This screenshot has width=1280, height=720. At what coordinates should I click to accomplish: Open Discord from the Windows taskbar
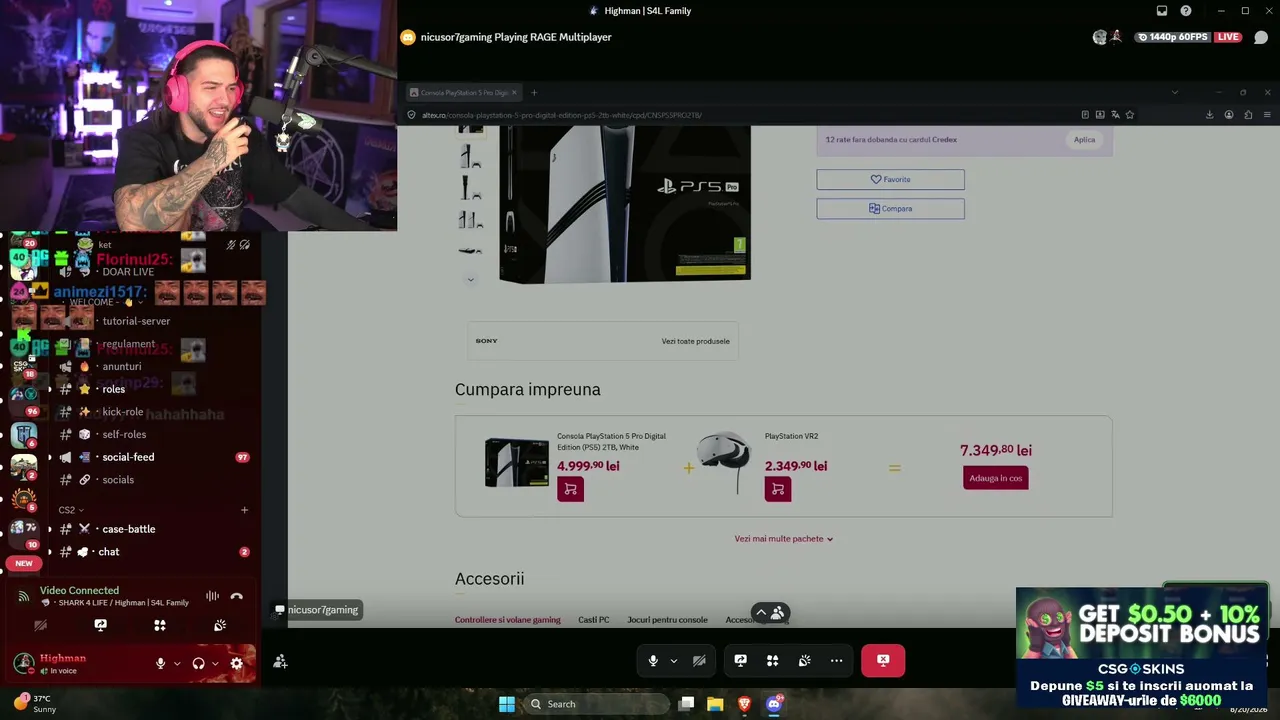[773, 704]
